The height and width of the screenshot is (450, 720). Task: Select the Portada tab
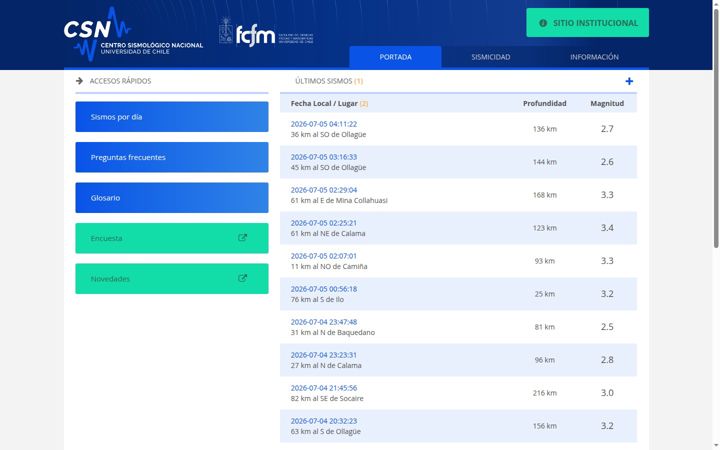(395, 57)
